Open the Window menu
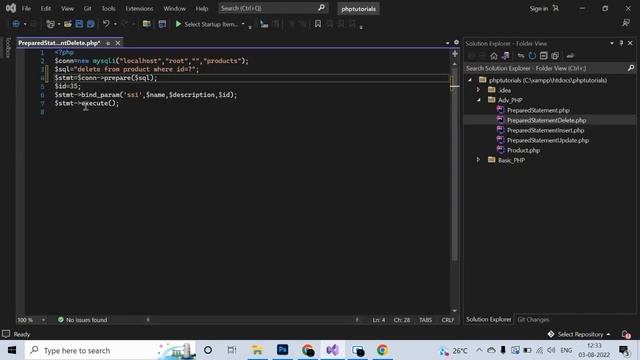This screenshot has width=640, height=360. [x=174, y=9]
